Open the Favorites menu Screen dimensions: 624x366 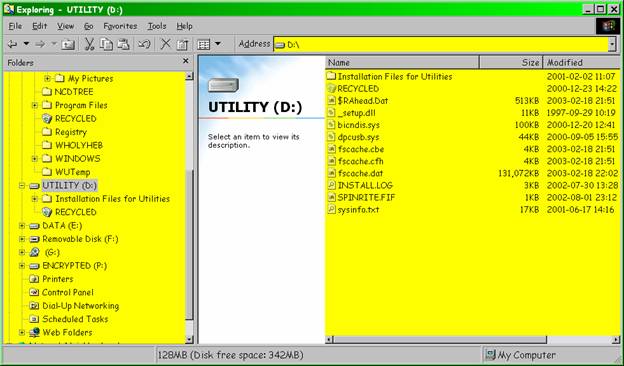pyautogui.click(x=120, y=26)
